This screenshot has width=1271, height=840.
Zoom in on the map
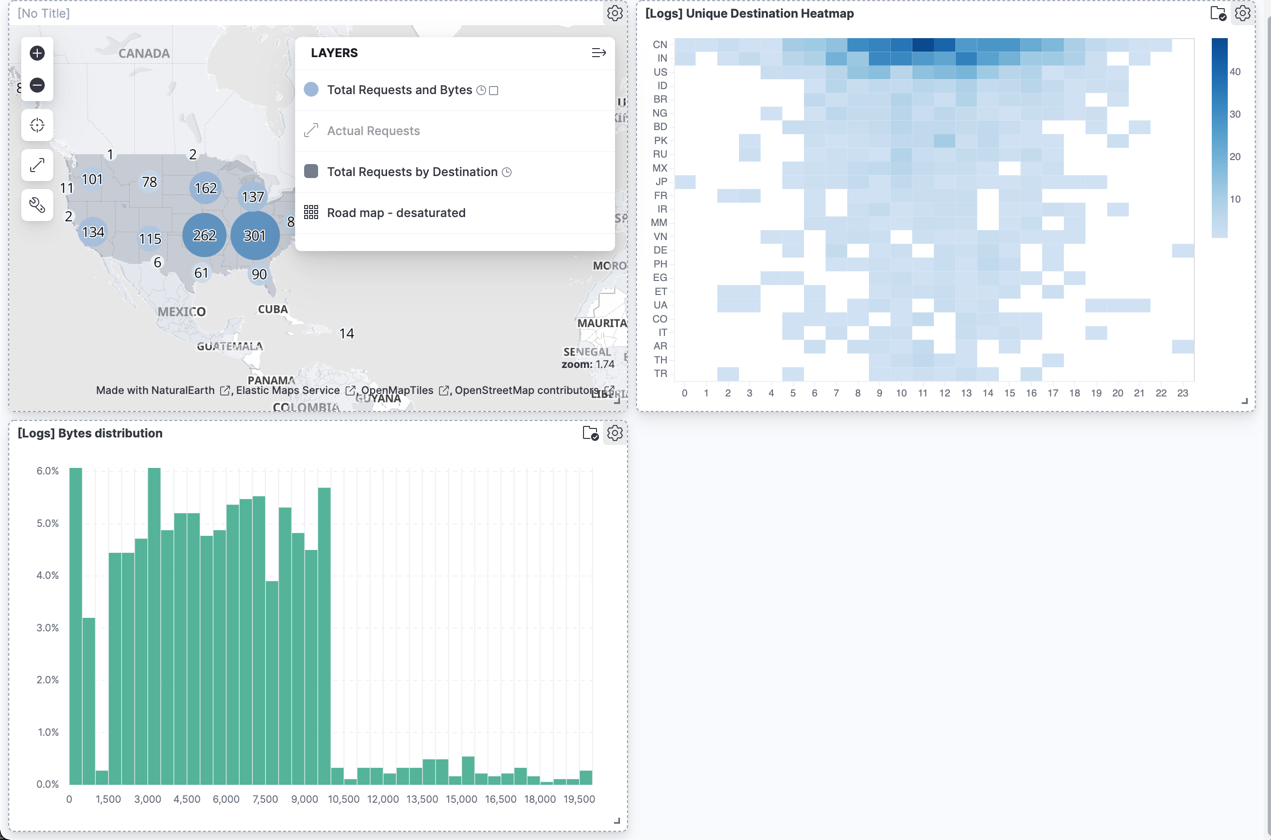coord(37,53)
